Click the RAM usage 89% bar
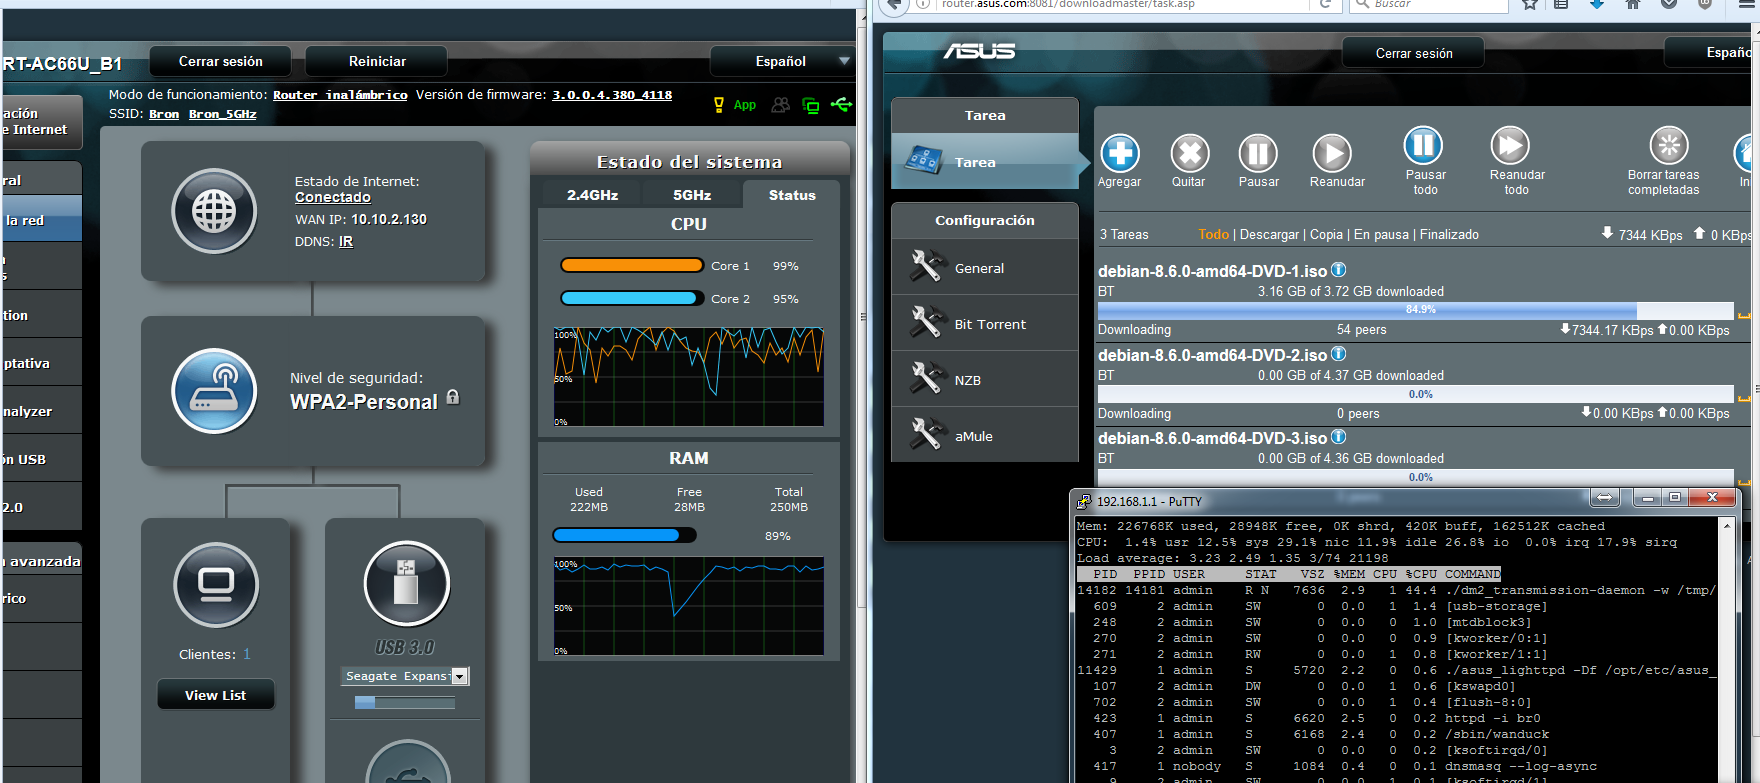 [x=624, y=535]
